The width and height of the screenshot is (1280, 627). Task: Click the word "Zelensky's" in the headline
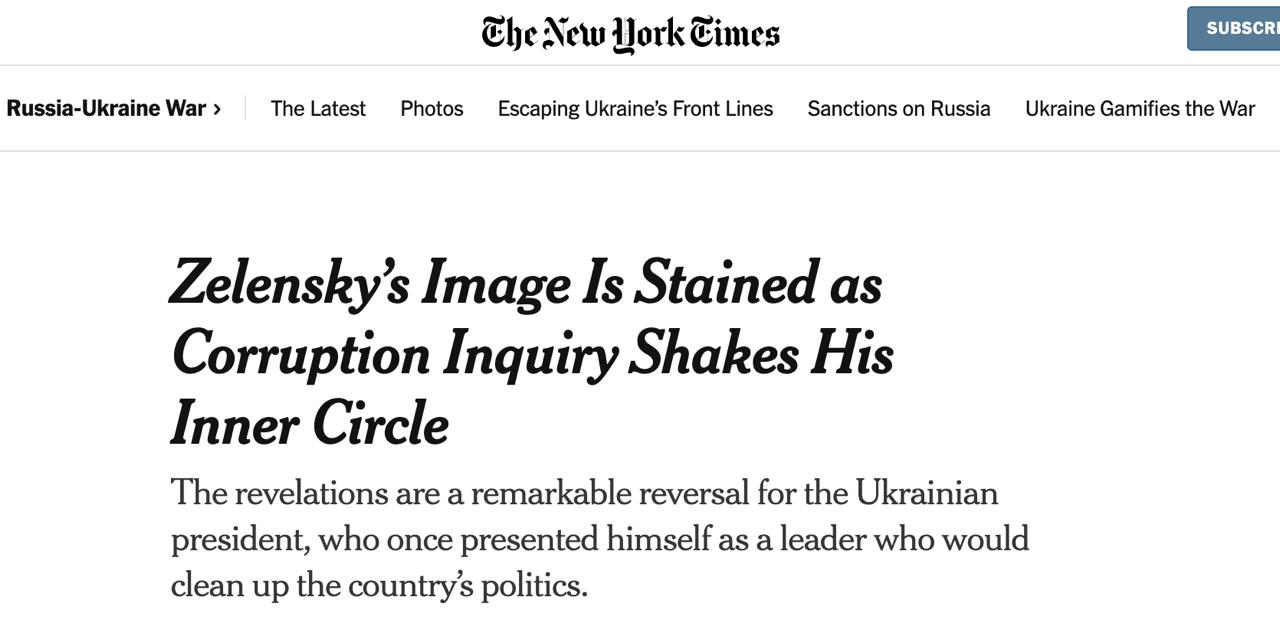click(x=290, y=283)
